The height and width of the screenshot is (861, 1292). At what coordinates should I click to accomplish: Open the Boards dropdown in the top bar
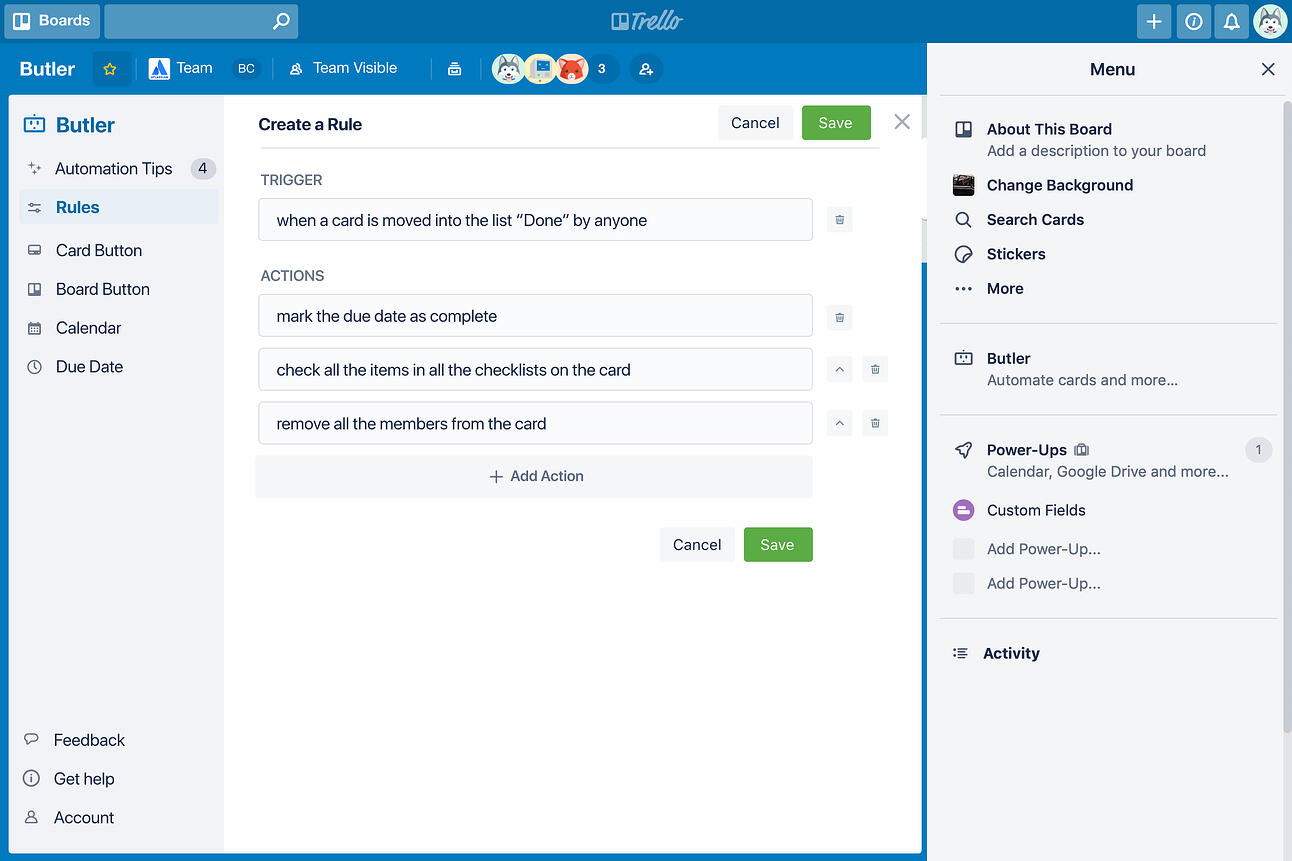pyautogui.click(x=51, y=20)
